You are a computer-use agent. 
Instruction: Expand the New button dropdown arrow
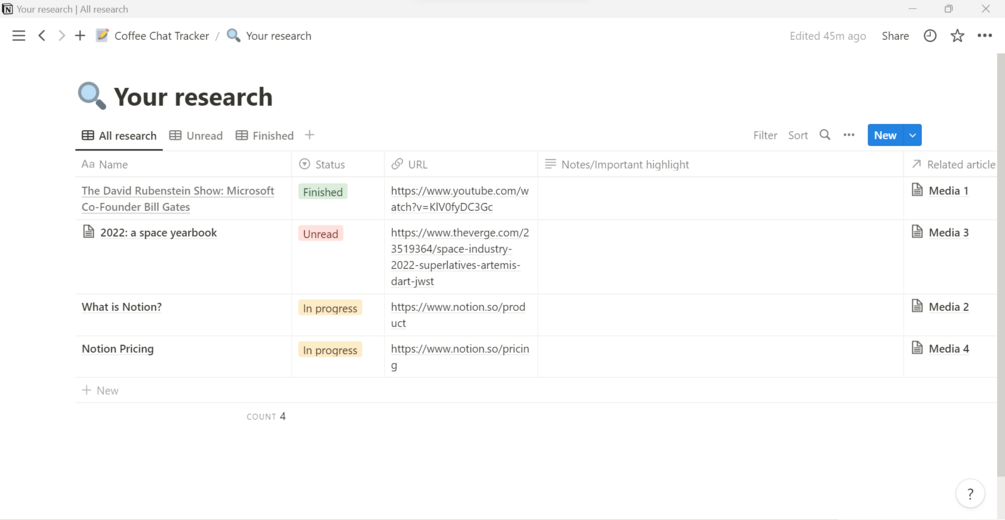913,135
